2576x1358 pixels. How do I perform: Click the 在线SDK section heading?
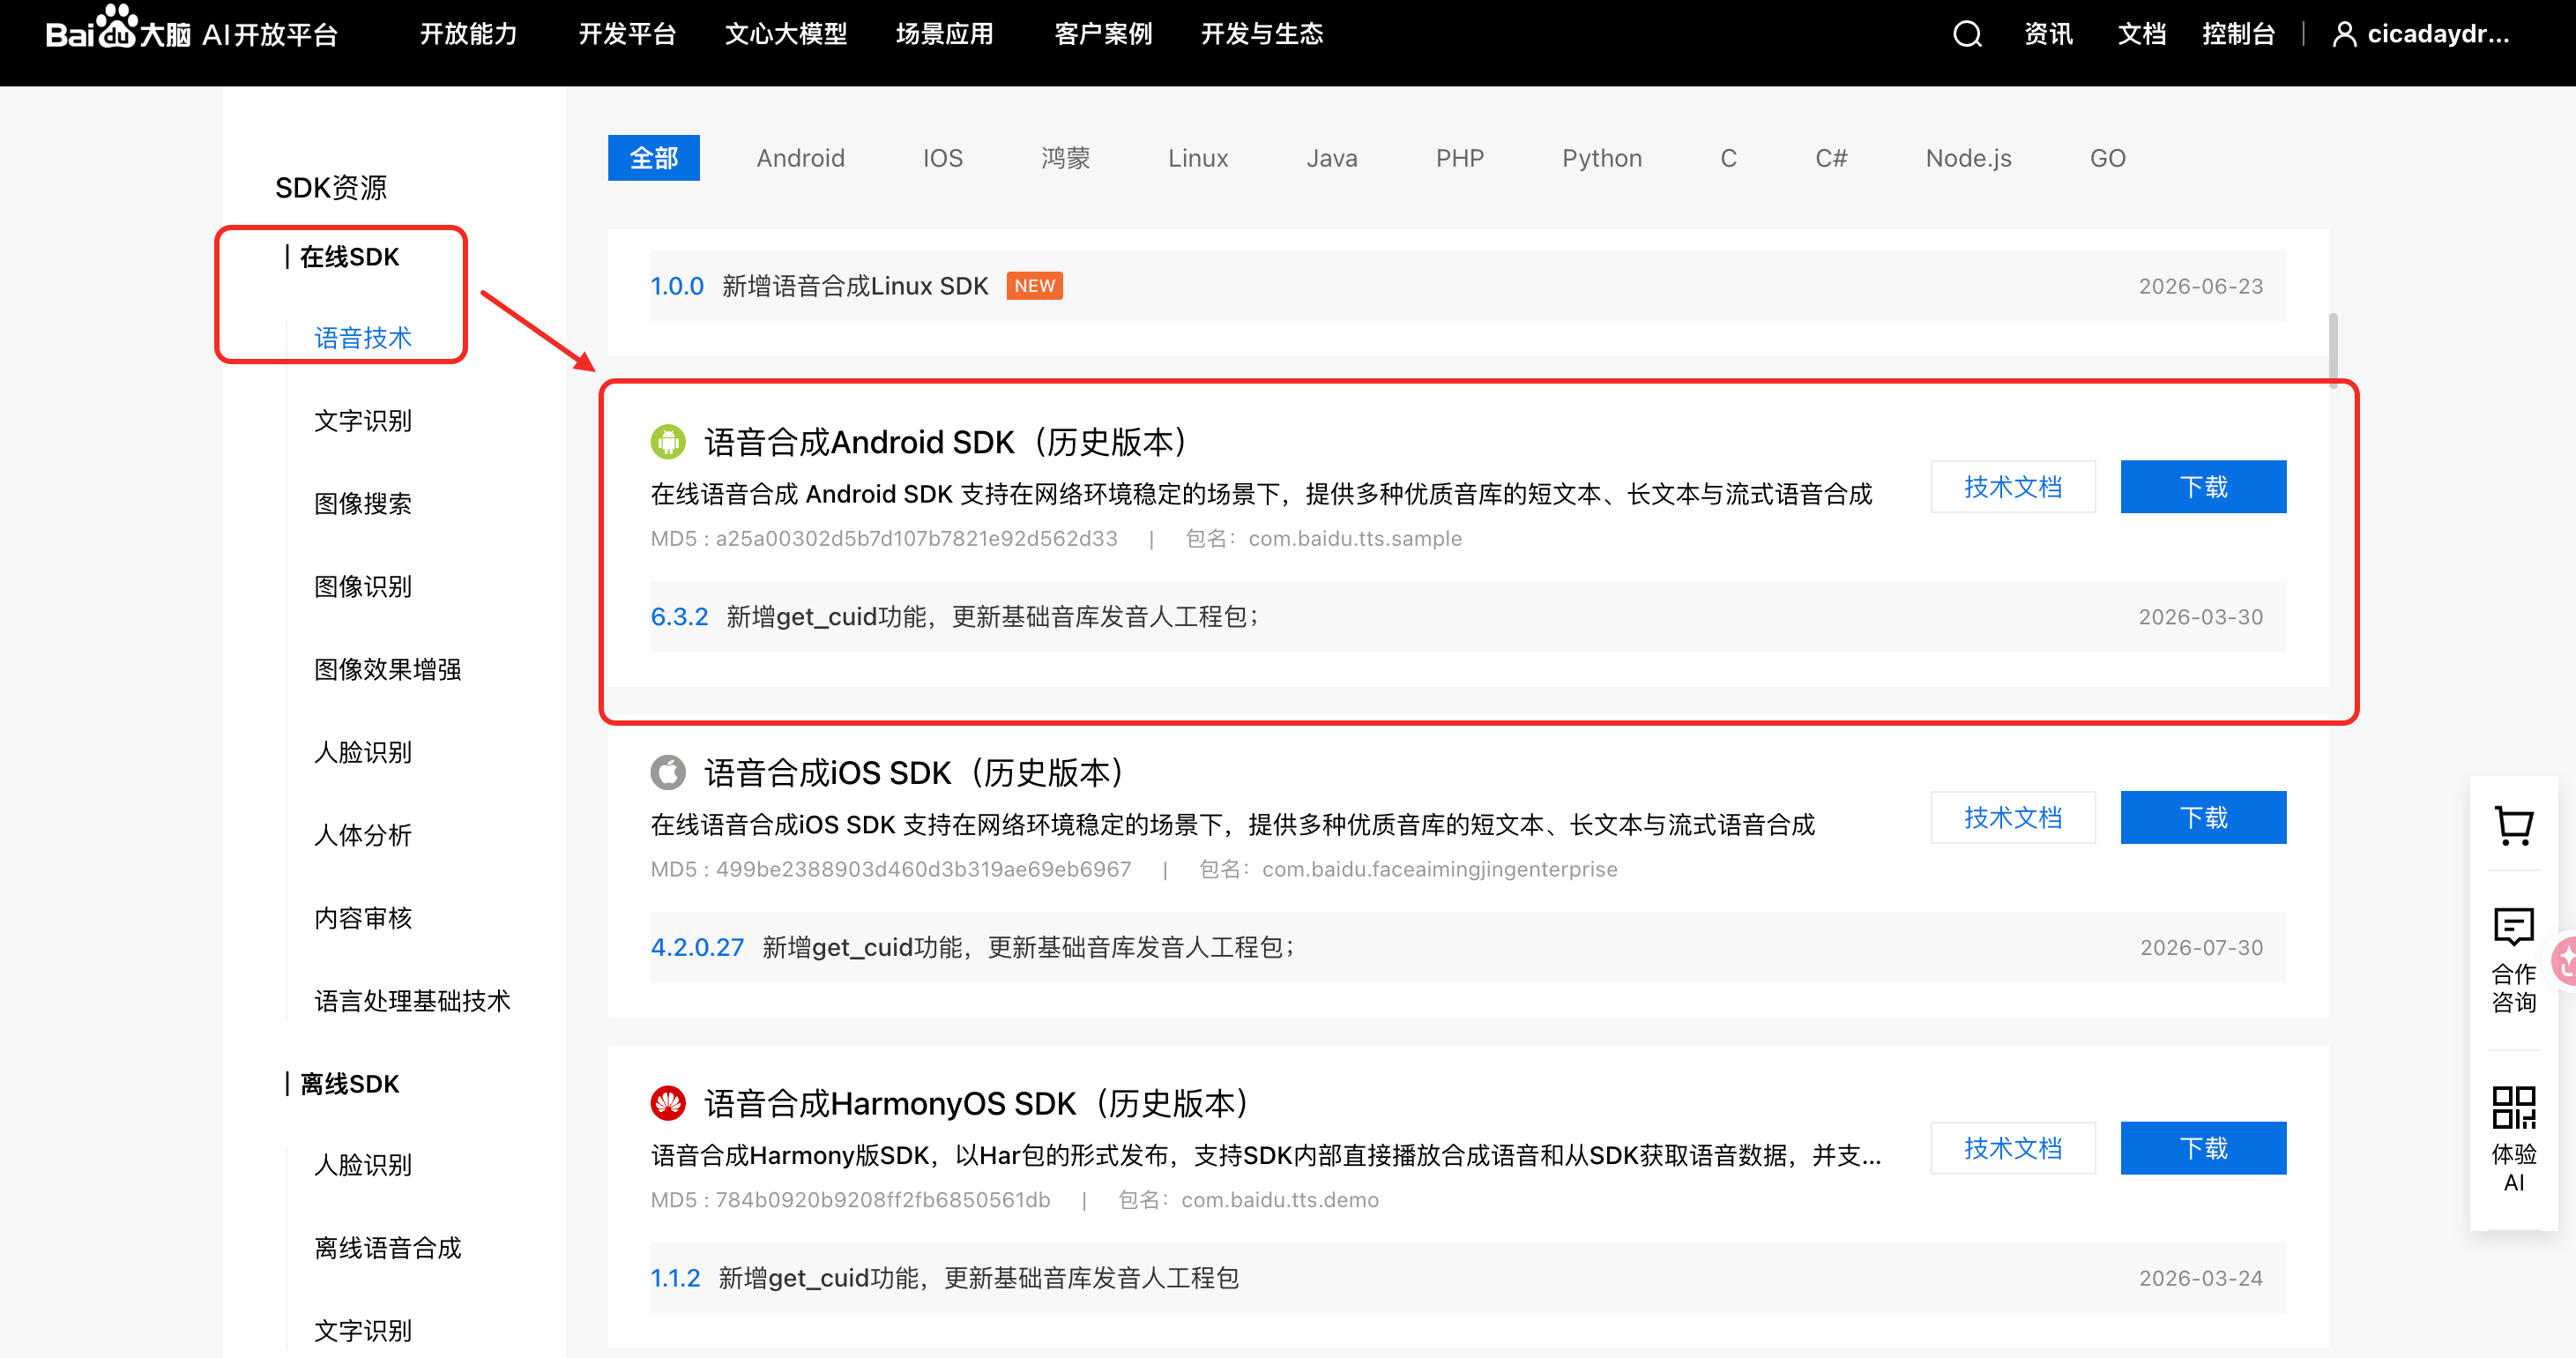[349, 257]
